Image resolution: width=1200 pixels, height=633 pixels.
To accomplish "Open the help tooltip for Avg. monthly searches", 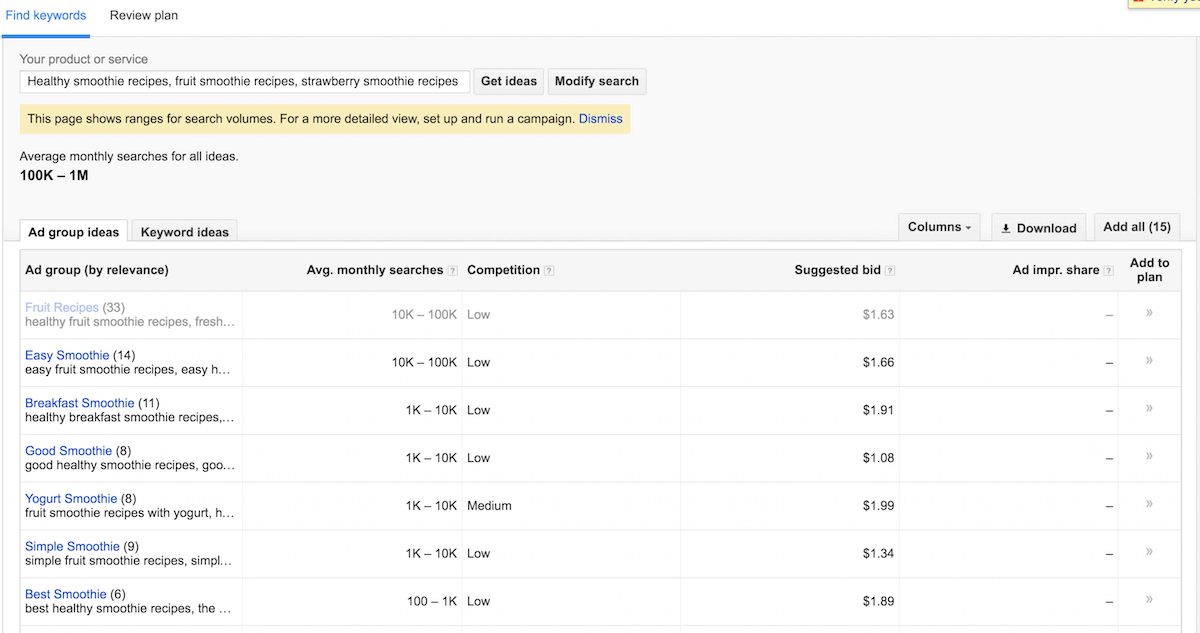I will pos(455,270).
